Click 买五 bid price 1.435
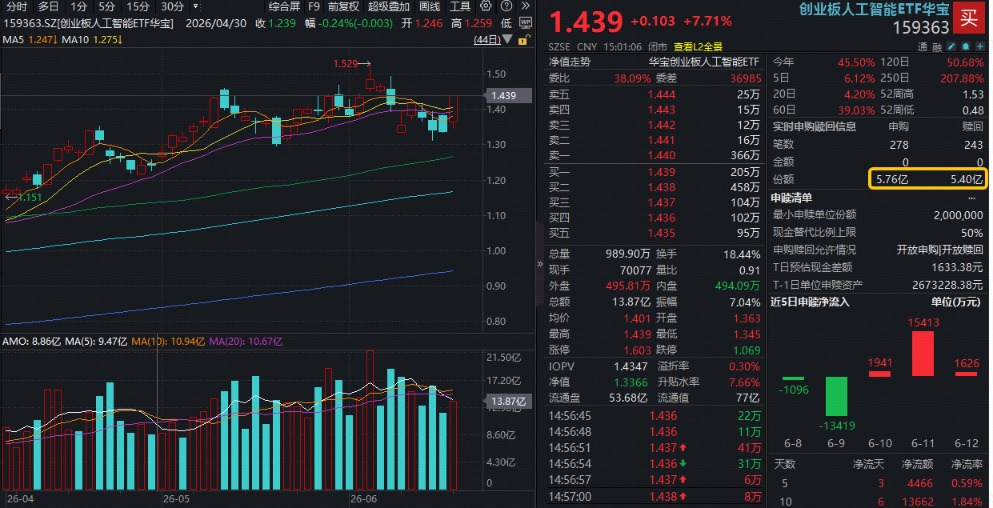Screen dimensions: 993x508 (661, 233)
